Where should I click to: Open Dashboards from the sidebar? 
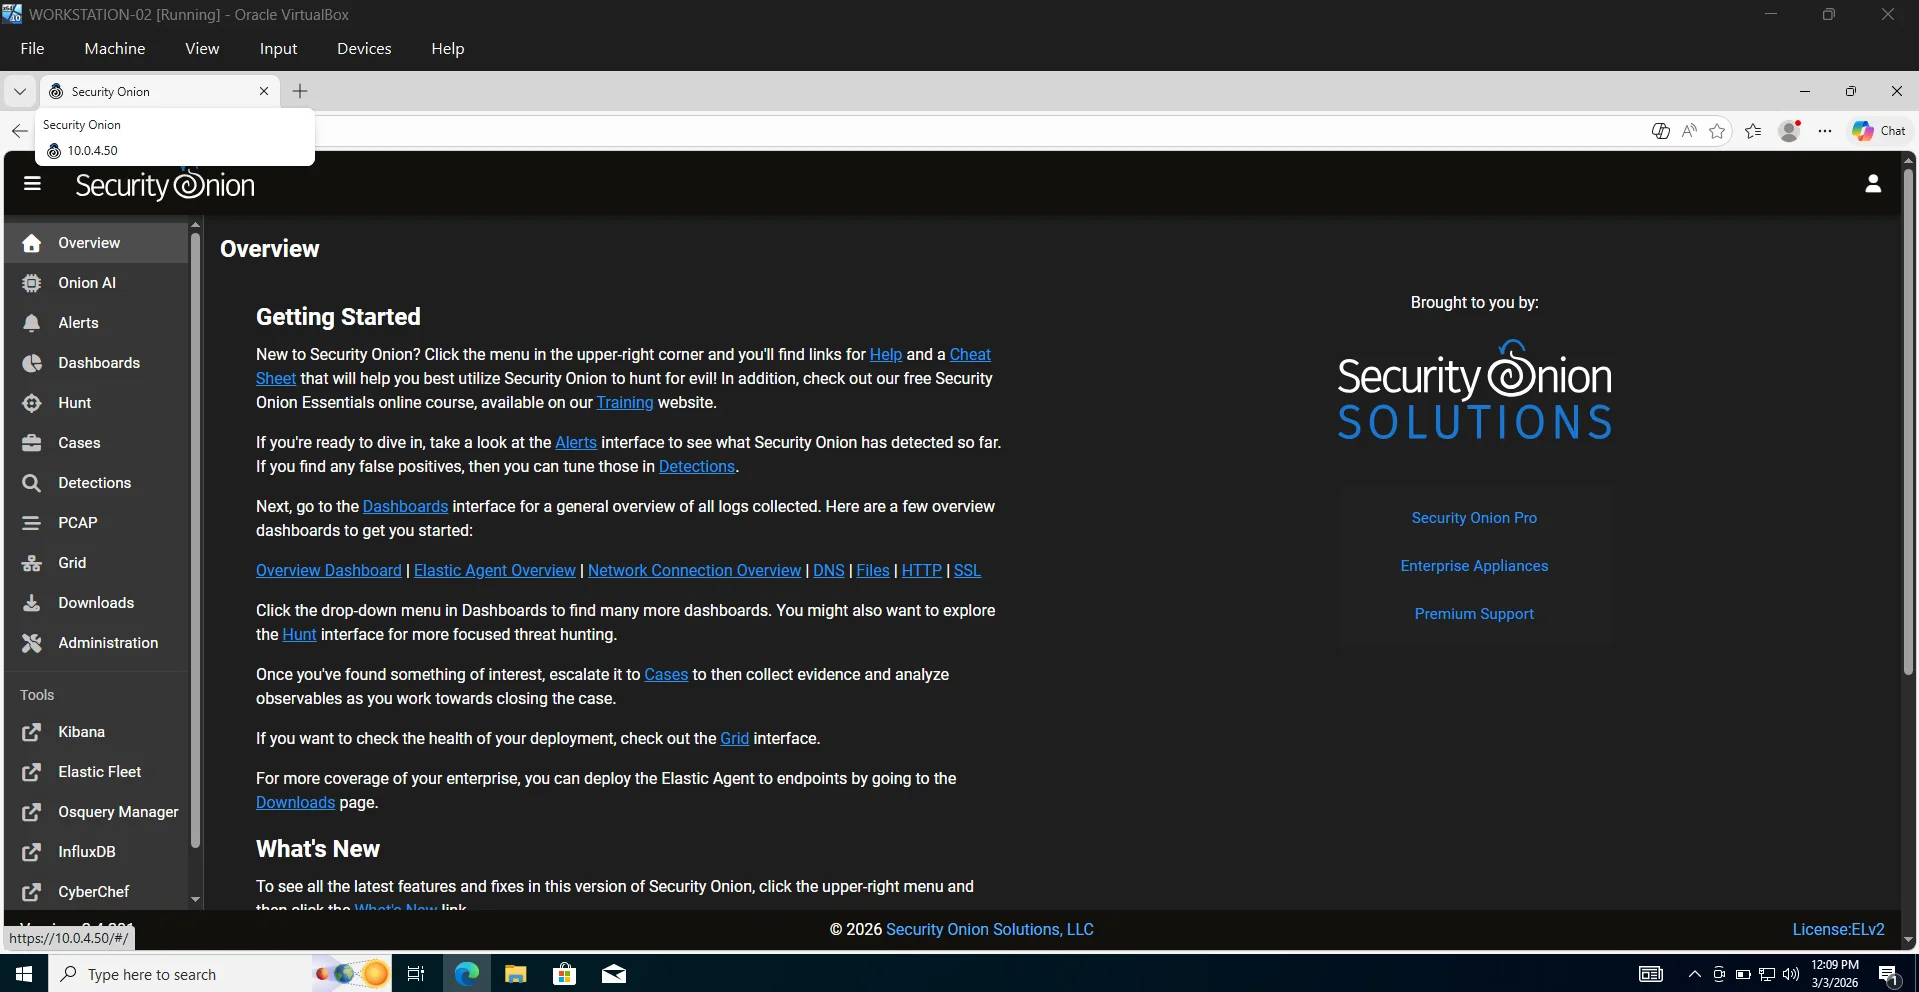point(98,363)
